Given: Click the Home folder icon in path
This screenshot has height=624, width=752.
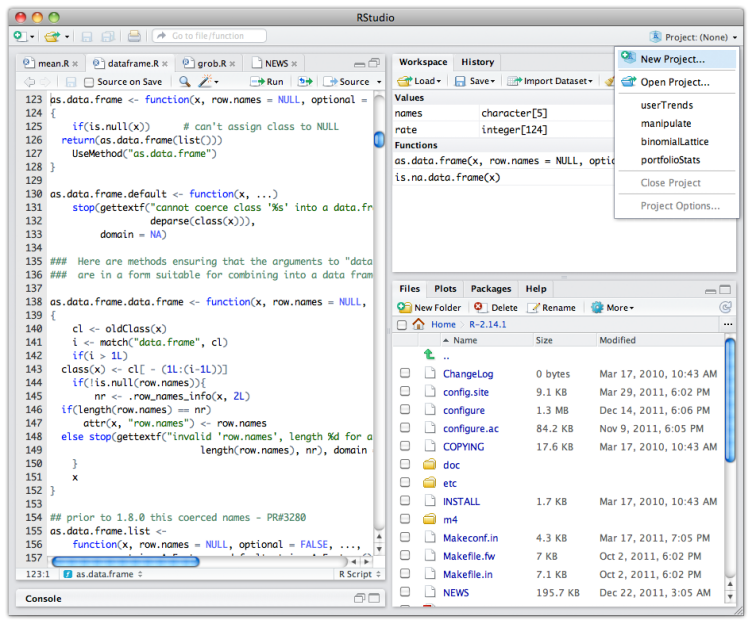Looking at the screenshot, I should (418, 324).
